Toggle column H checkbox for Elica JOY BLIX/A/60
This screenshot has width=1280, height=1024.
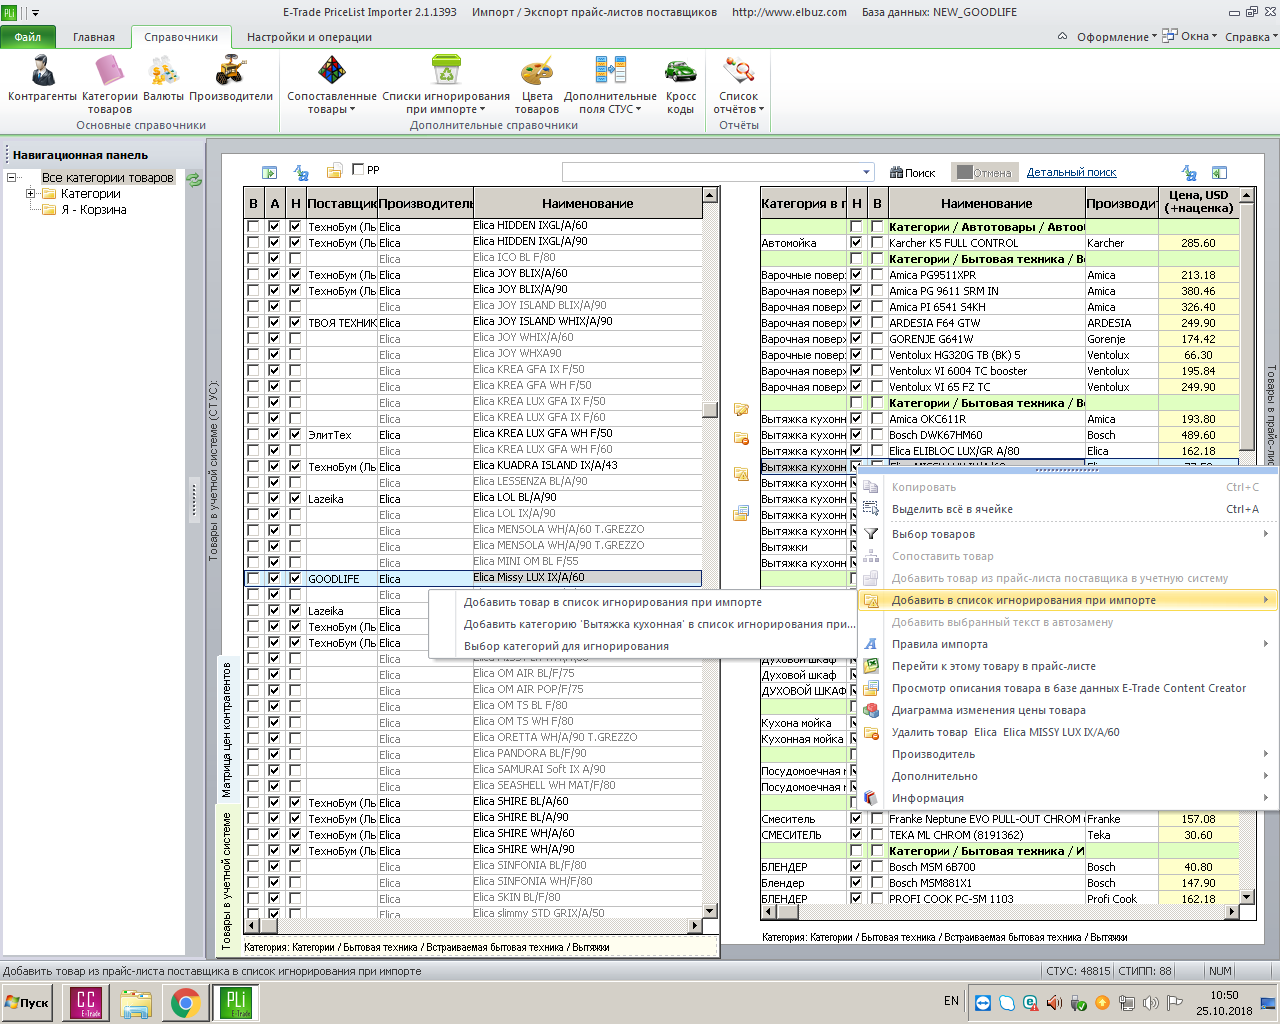pyautogui.click(x=295, y=275)
